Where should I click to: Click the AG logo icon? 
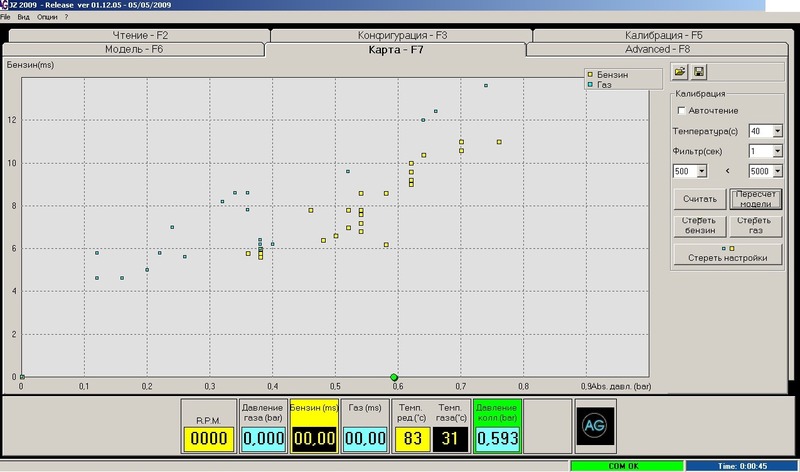click(596, 425)
